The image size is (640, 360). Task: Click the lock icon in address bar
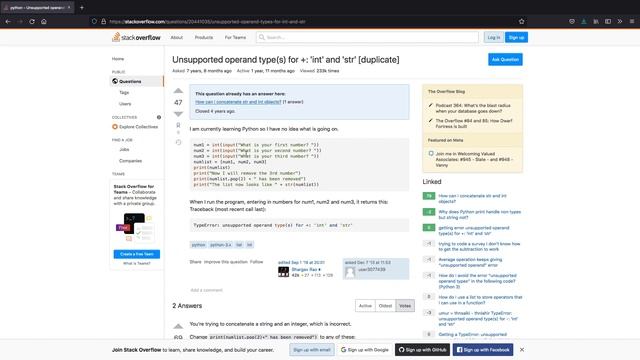[104, 21]
